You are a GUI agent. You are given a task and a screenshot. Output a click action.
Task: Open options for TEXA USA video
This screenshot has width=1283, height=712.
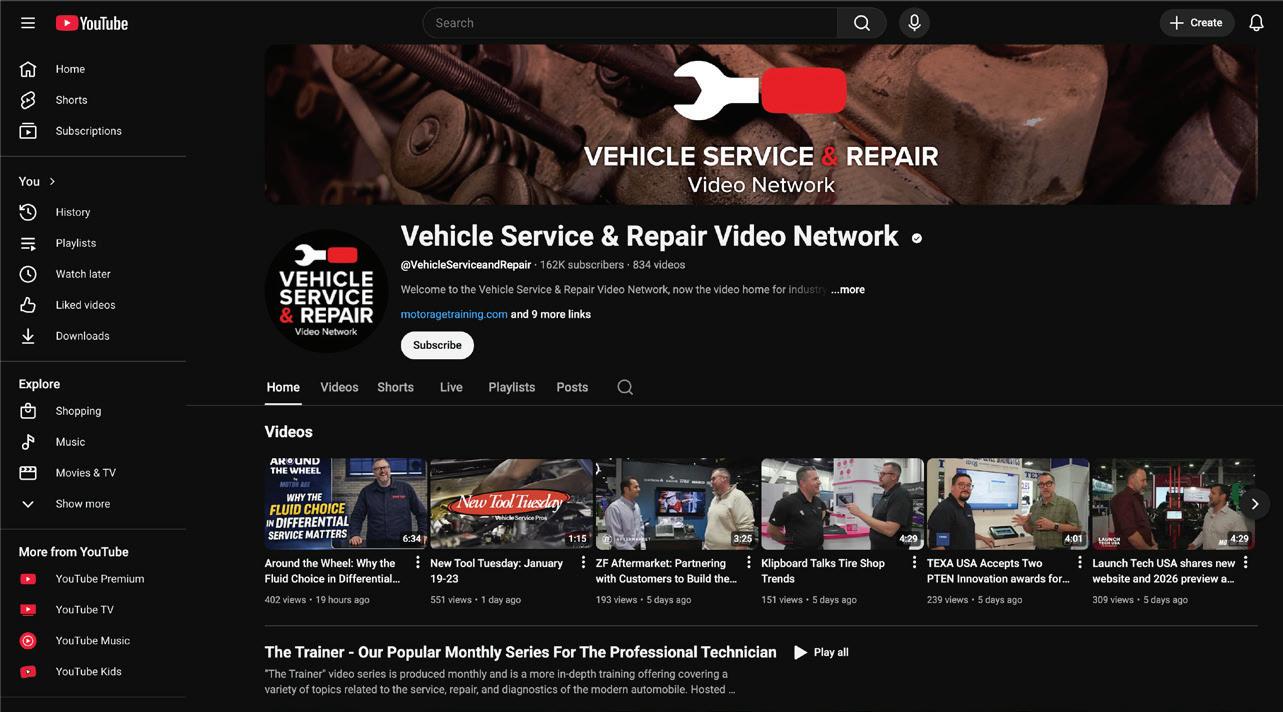point(1080,563)
